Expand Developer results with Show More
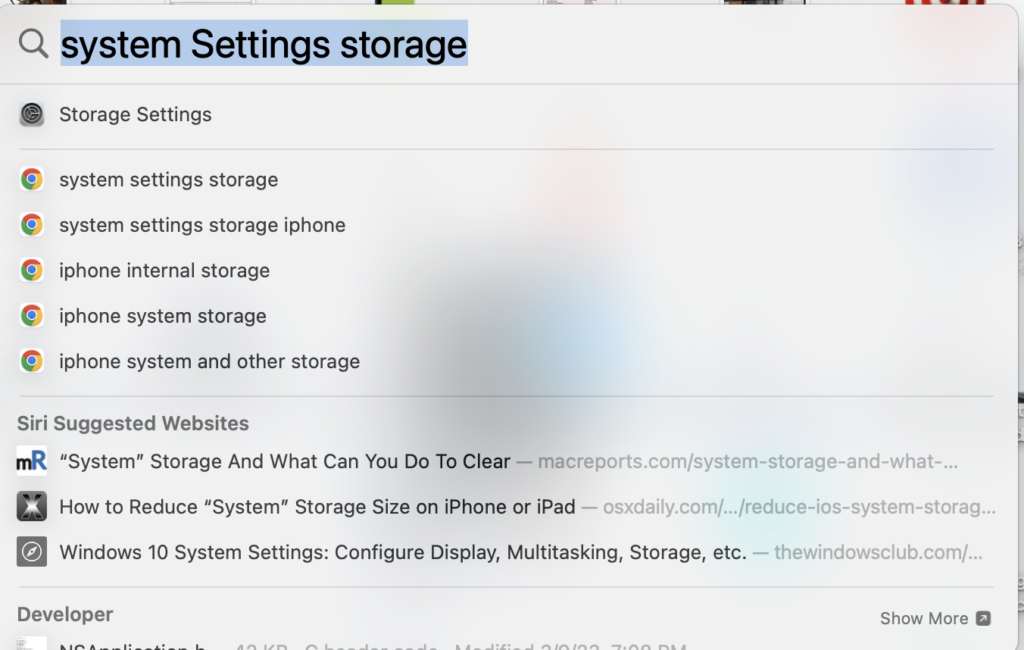1024x650 pixels. coord(935,618)
